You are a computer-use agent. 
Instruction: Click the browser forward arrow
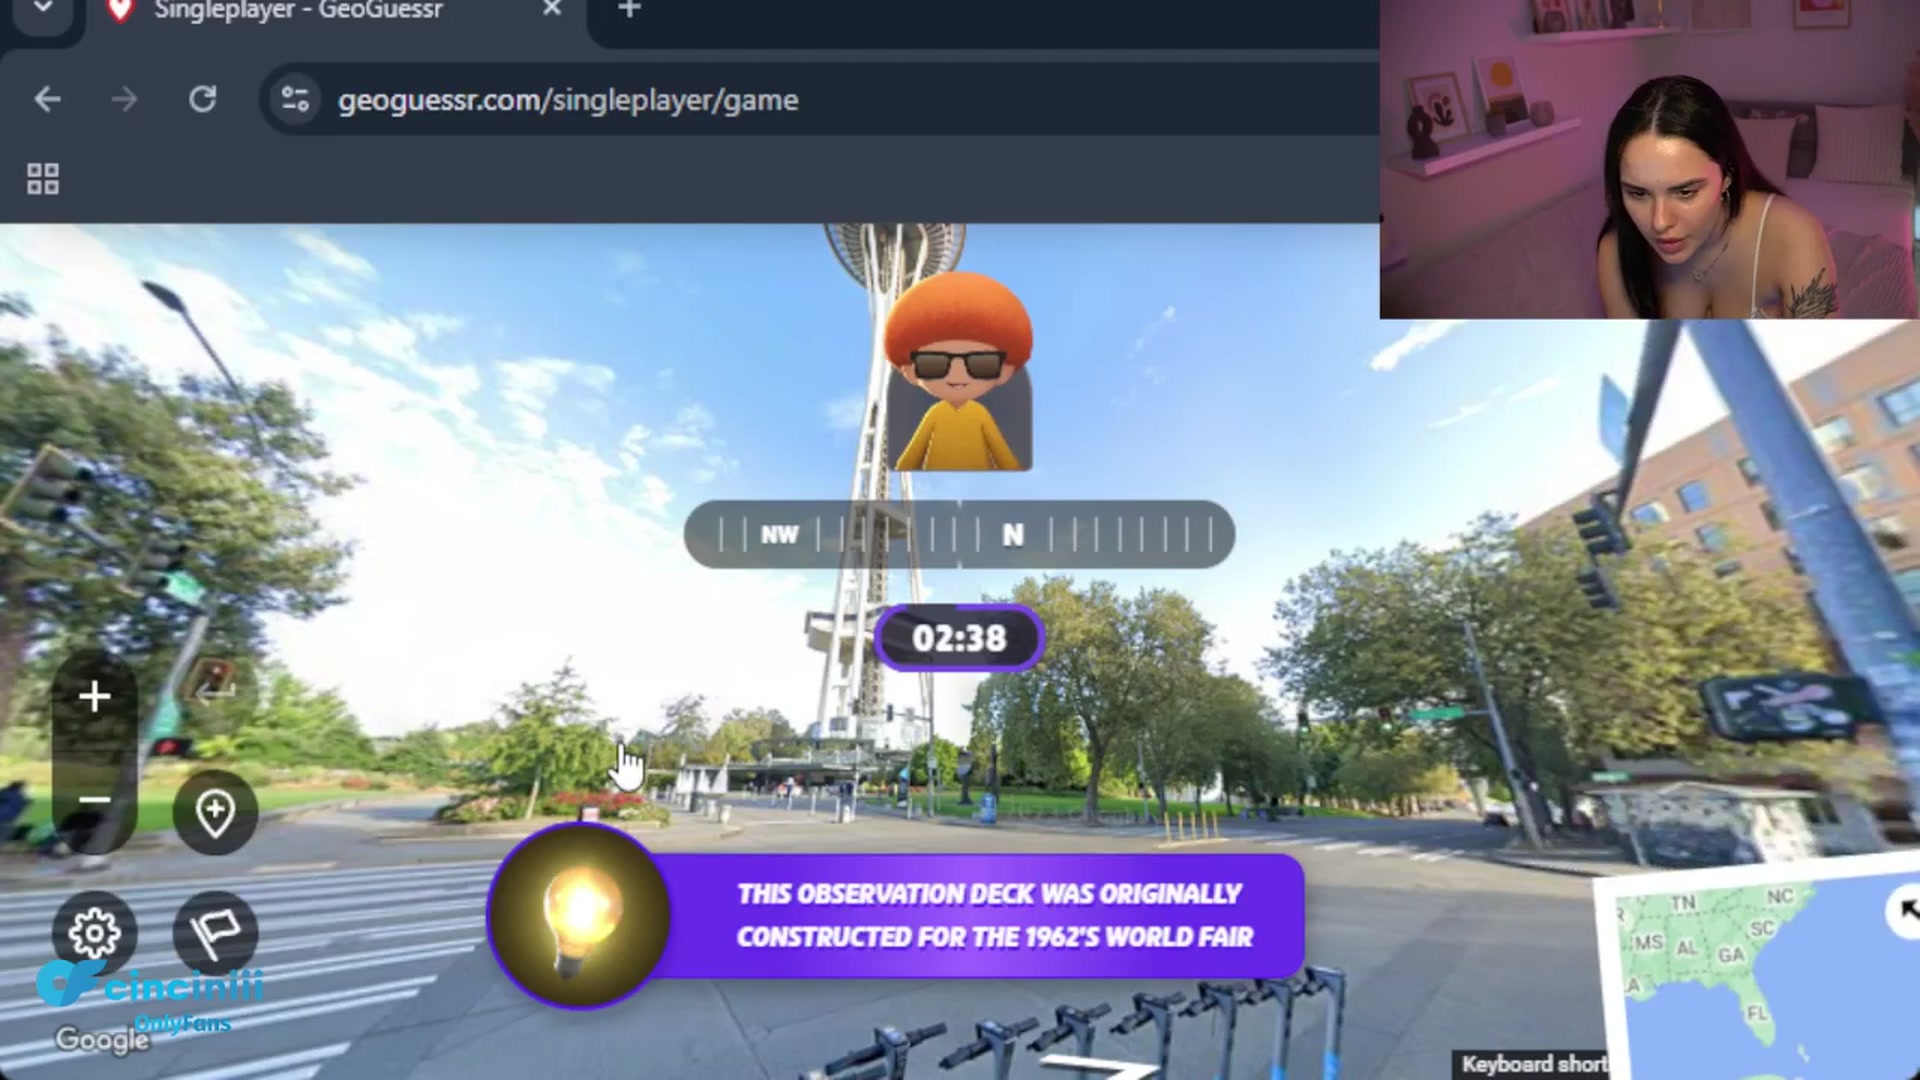pyautogui.click(x=124, y=99)
